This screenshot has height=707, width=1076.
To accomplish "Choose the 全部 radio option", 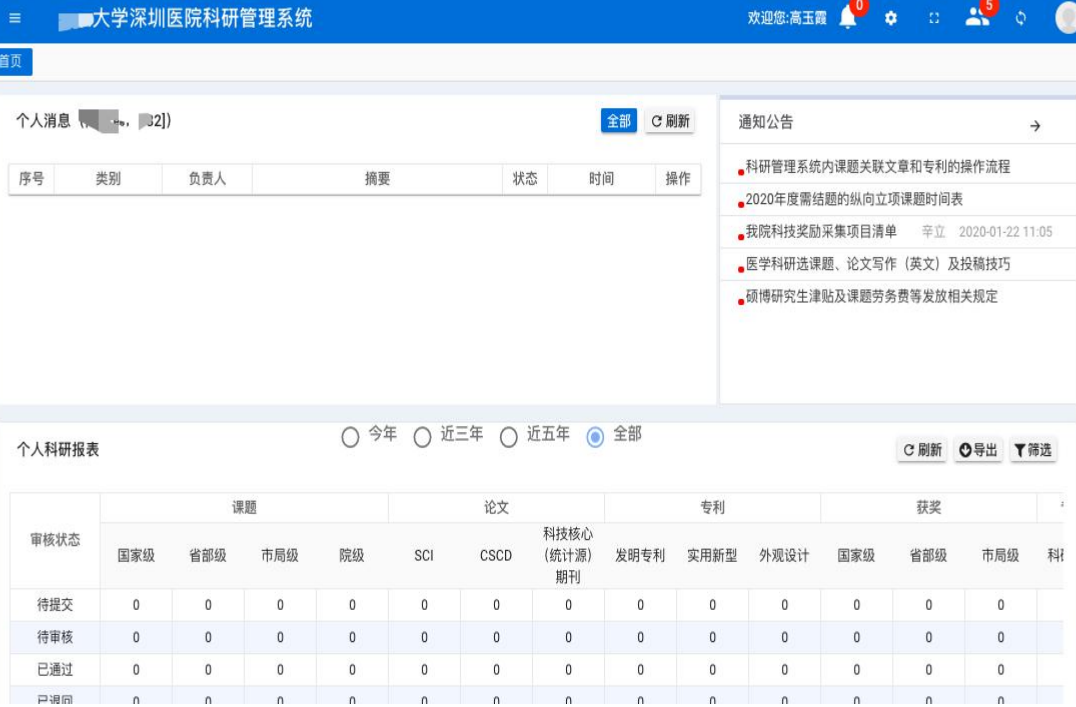I will [596, 437].
